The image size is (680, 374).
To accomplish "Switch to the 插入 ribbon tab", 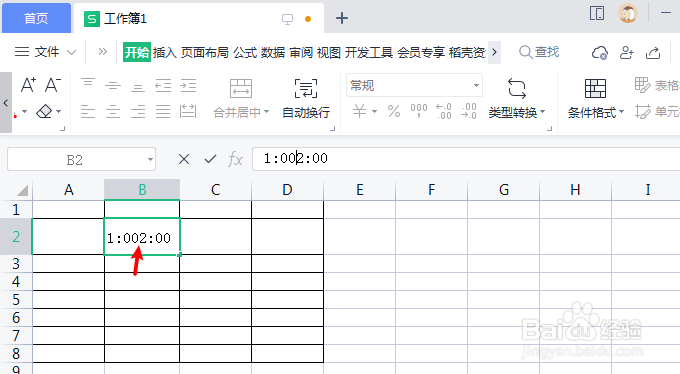I will 165,52.
